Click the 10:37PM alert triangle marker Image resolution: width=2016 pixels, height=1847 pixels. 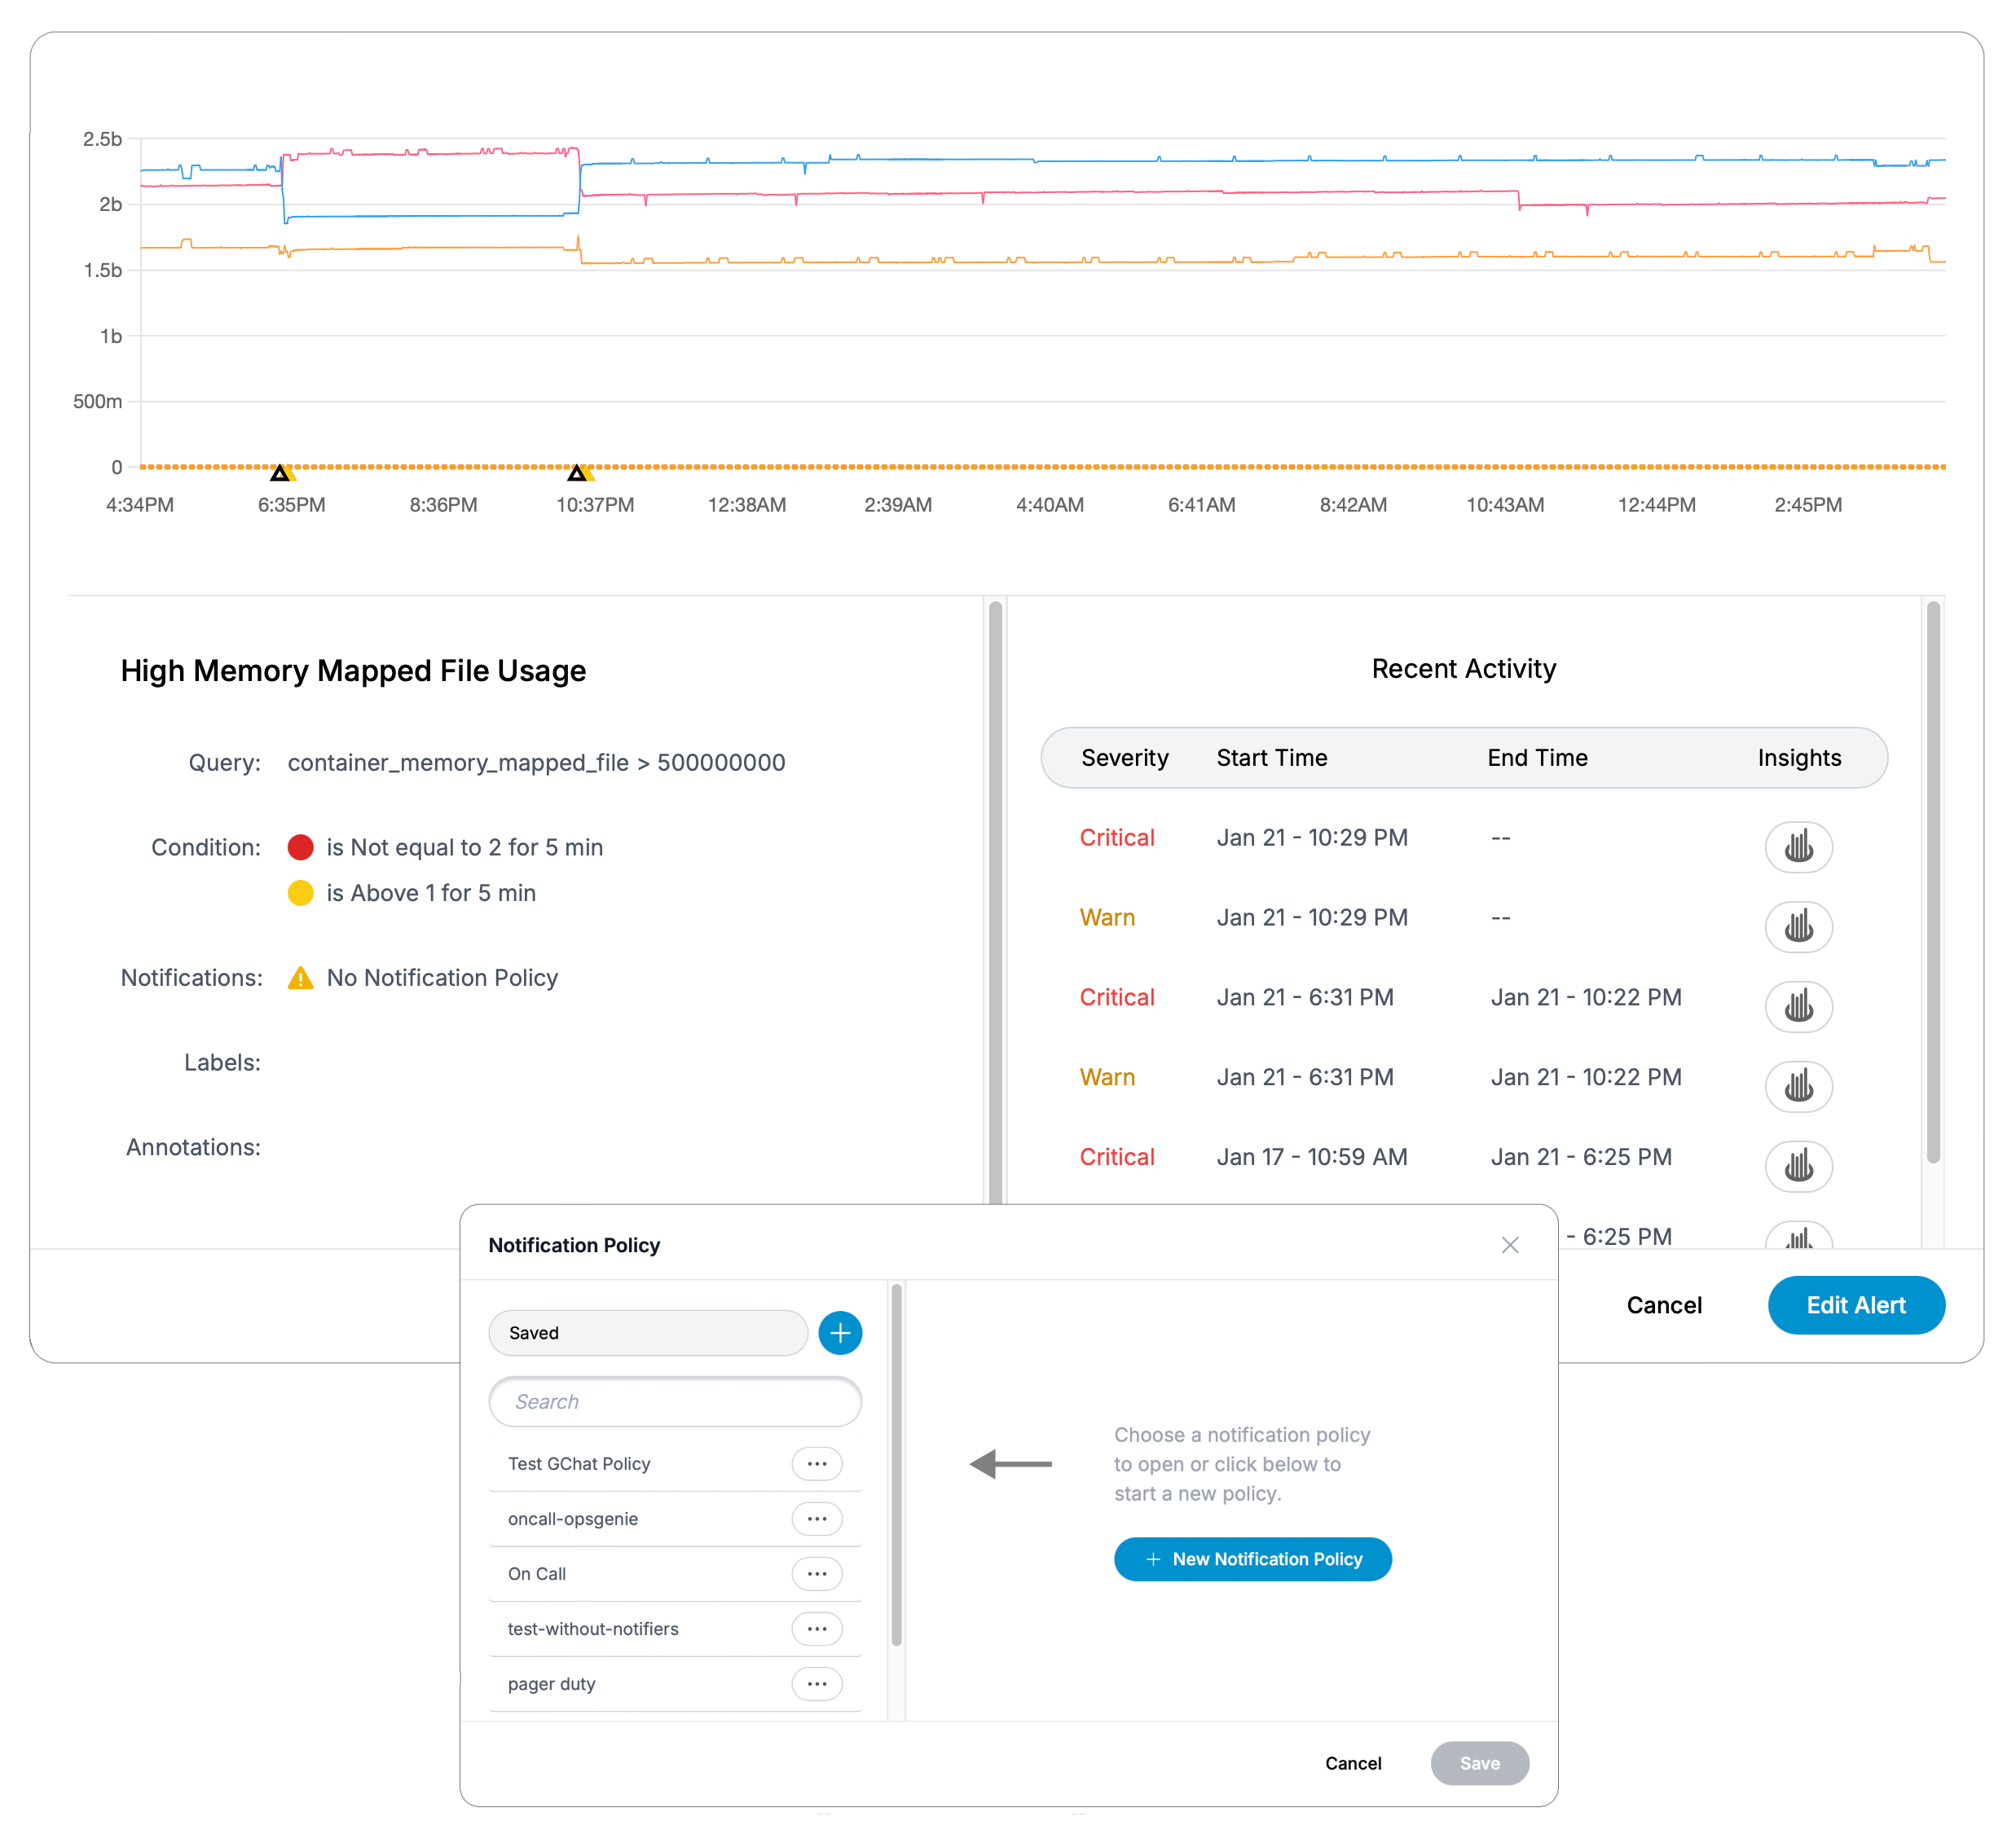coord(578,472)
